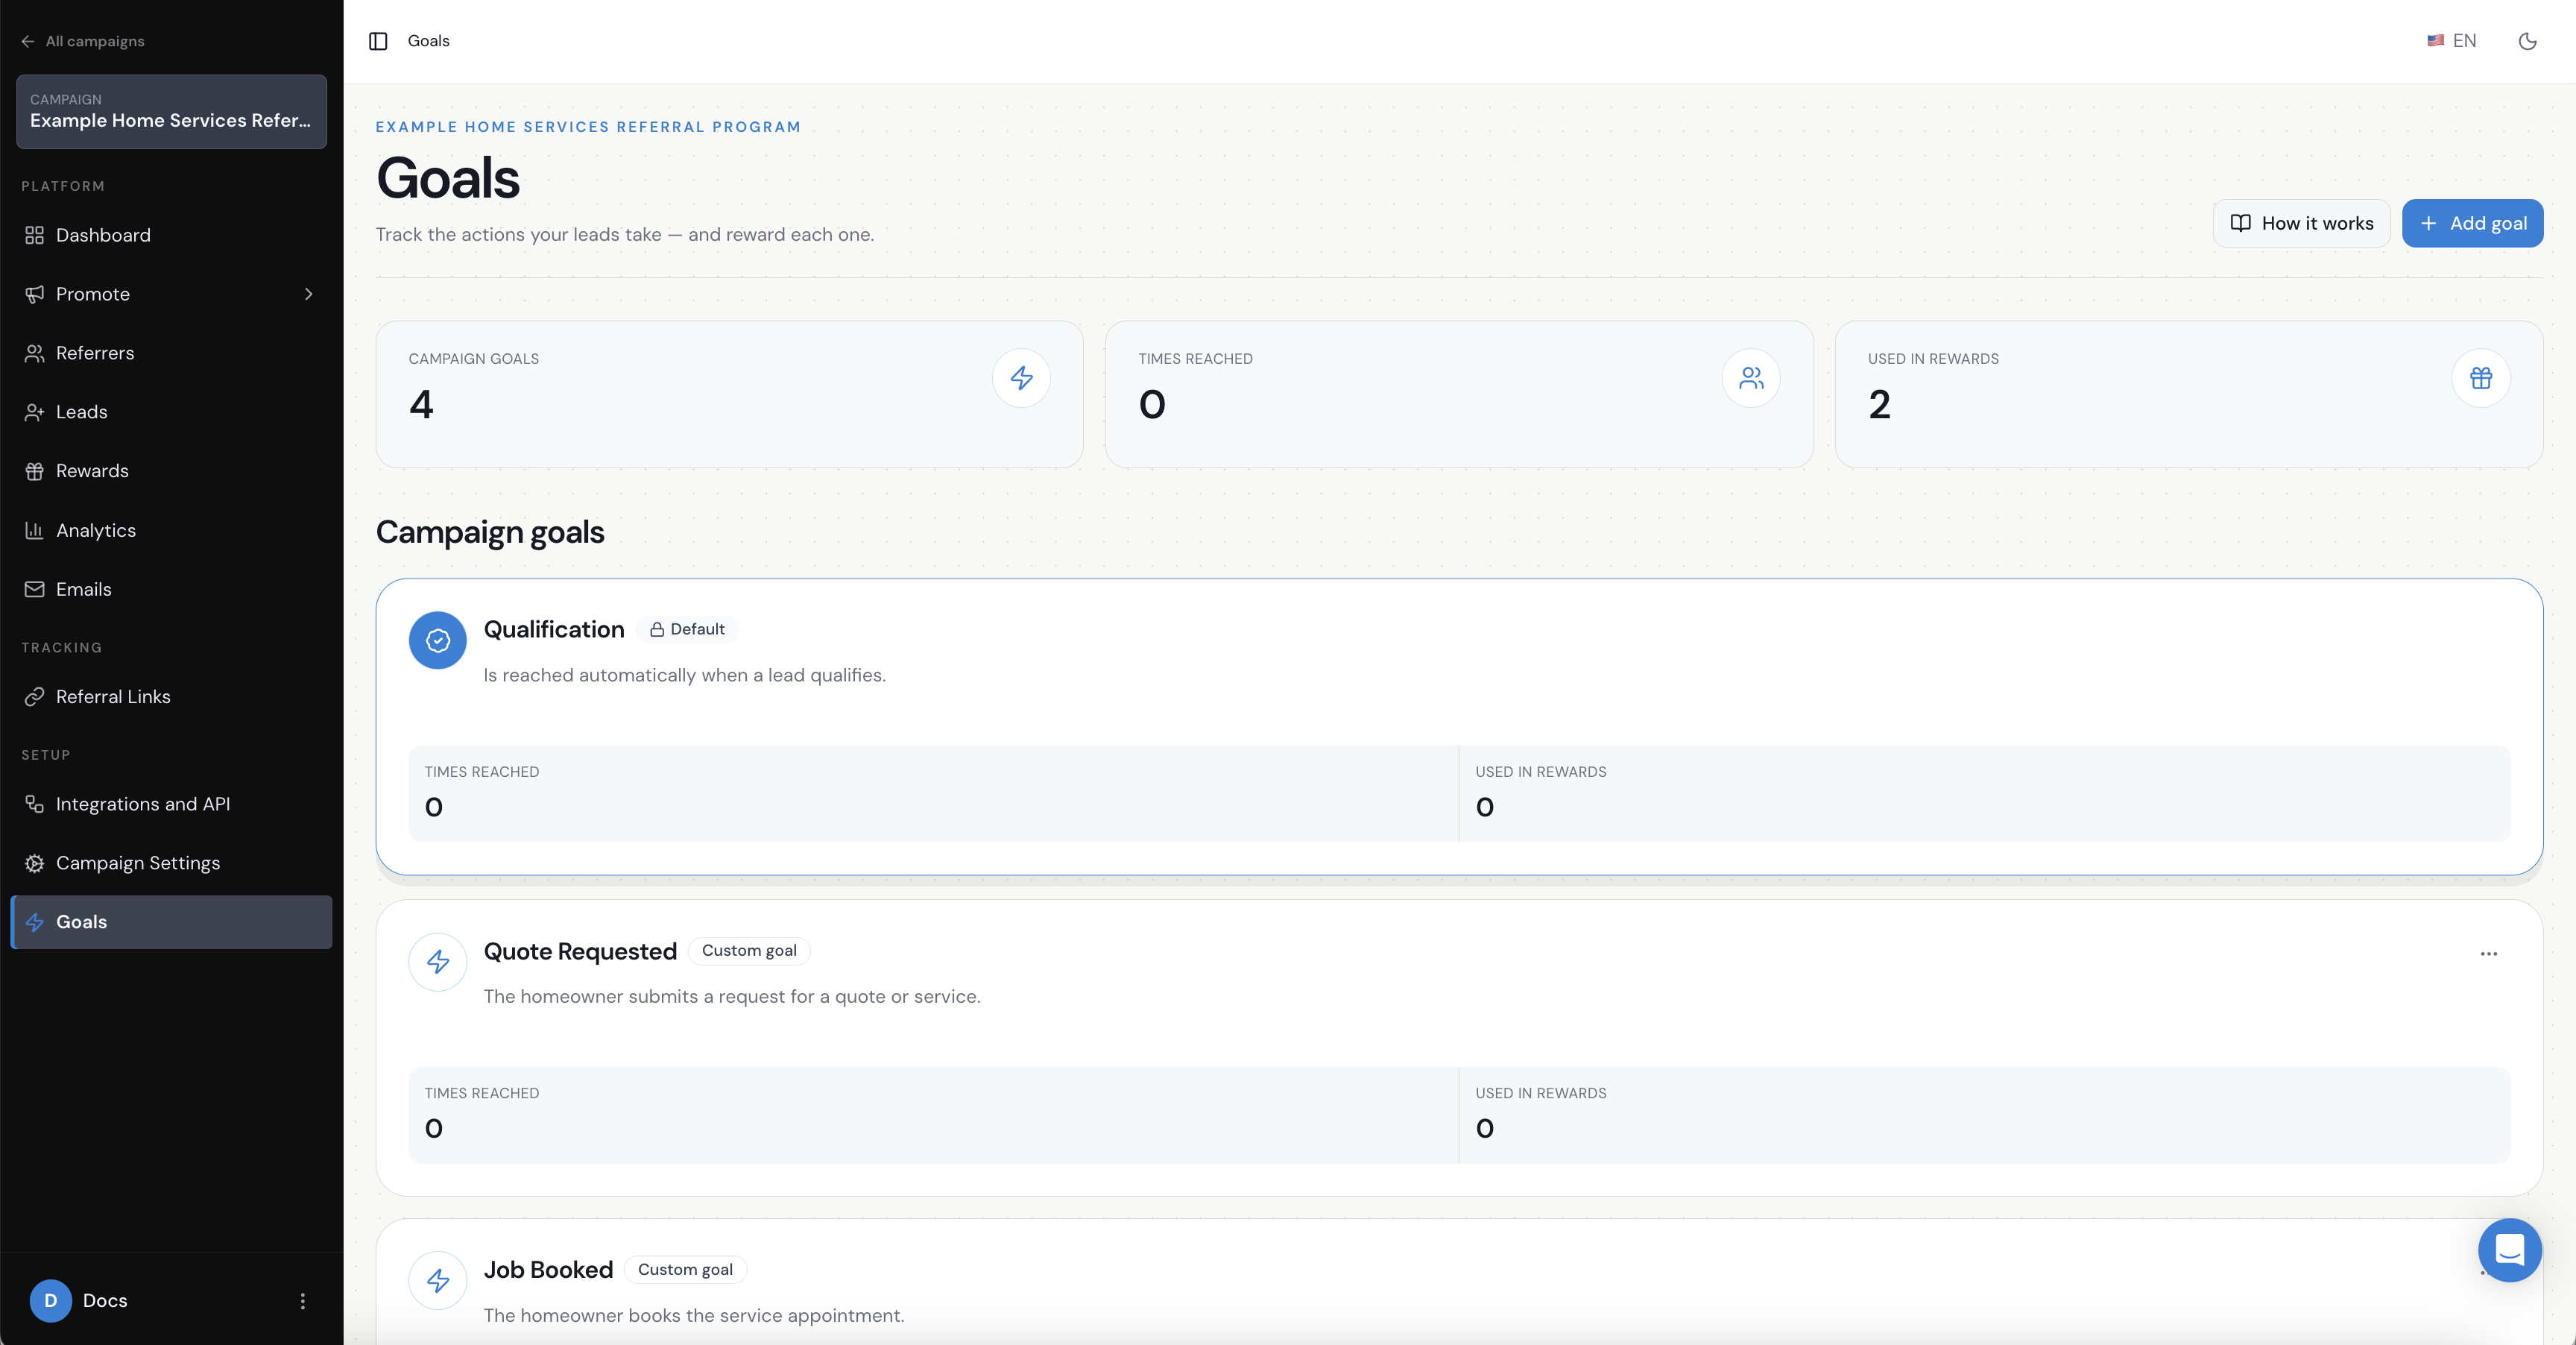This screenshot has width=2576, height=1345.
Task: Open How it works guide
Action: coord(2301,223)
